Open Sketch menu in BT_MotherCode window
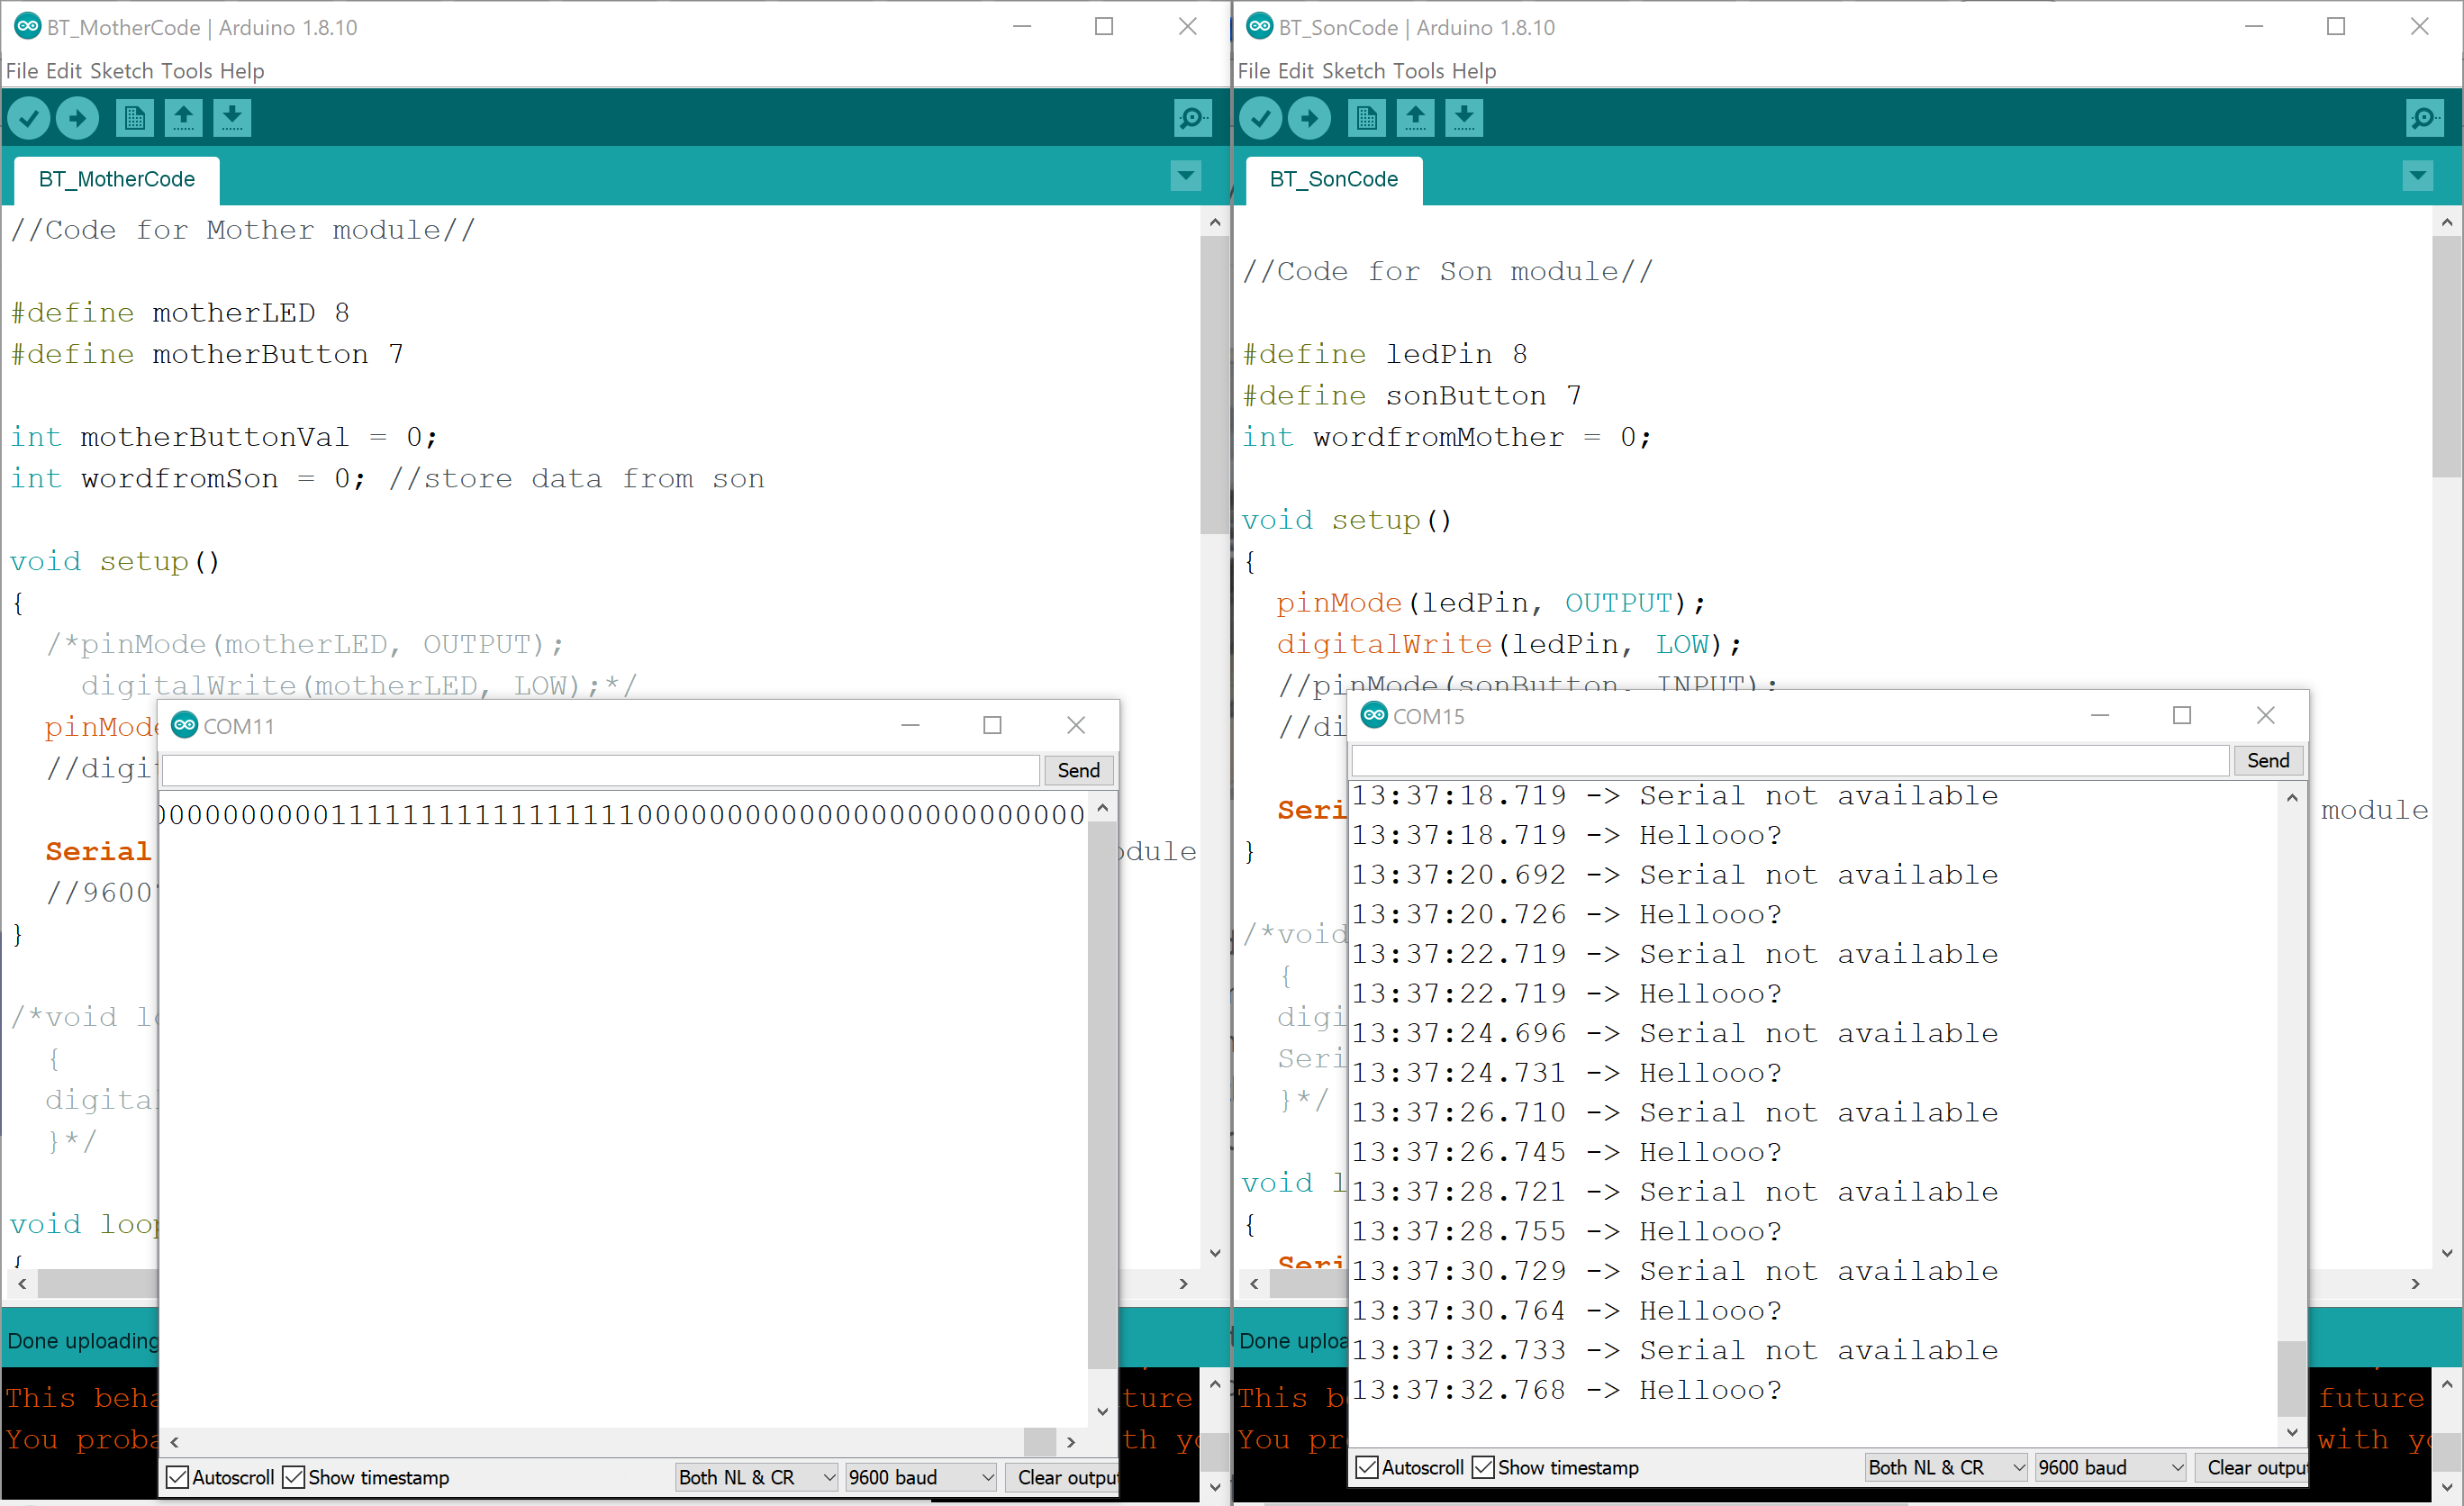Viewport: 2464px width, 1506px height. (122, 71)
